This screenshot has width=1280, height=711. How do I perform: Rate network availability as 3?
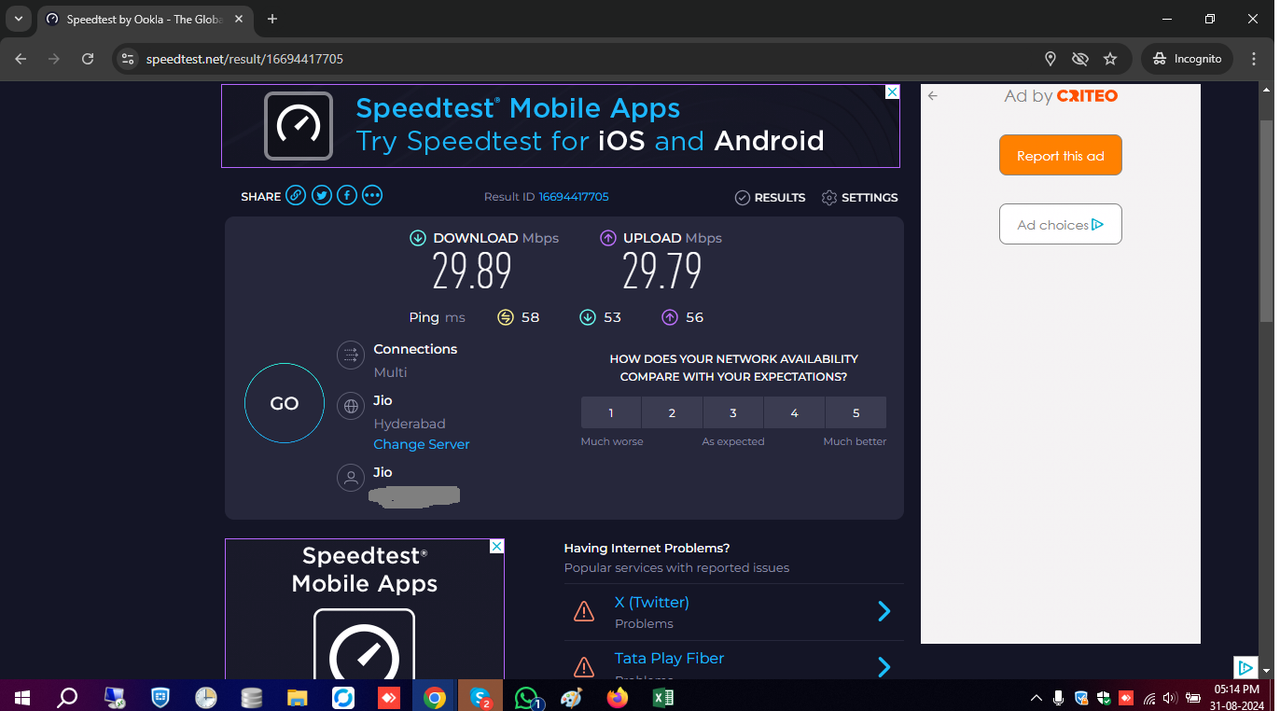point(733,413)
